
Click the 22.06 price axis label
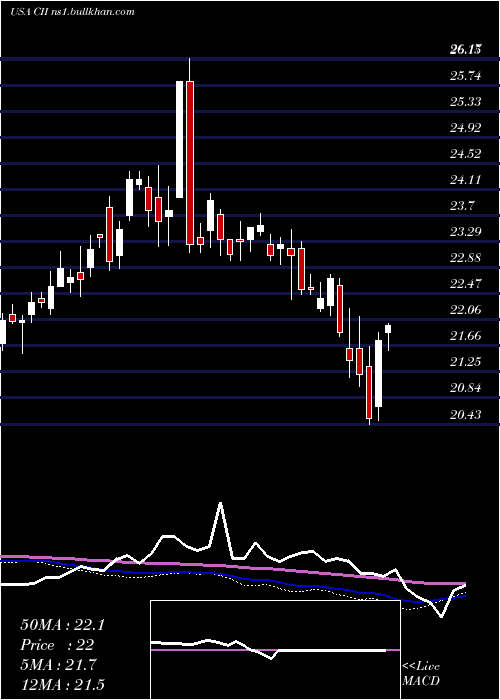(x=466, y=310)
